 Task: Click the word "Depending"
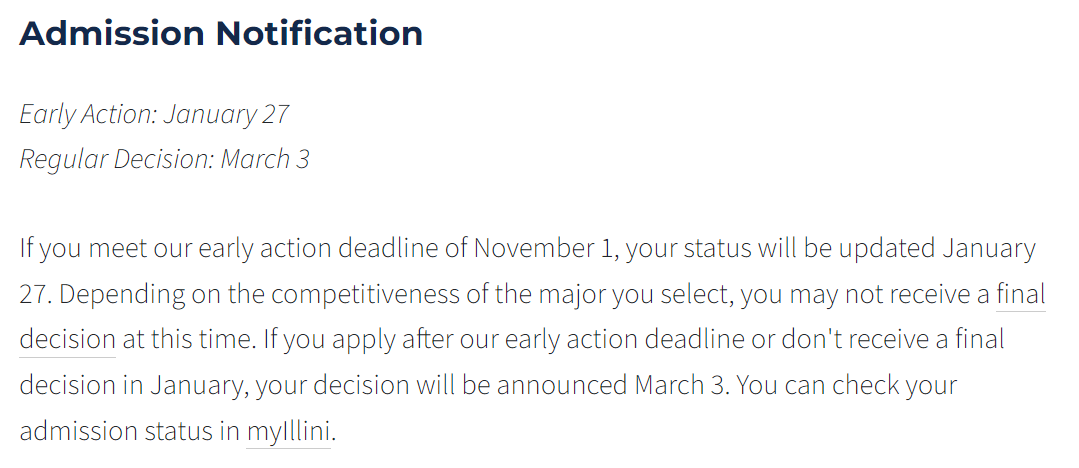[x=127, y=295]
